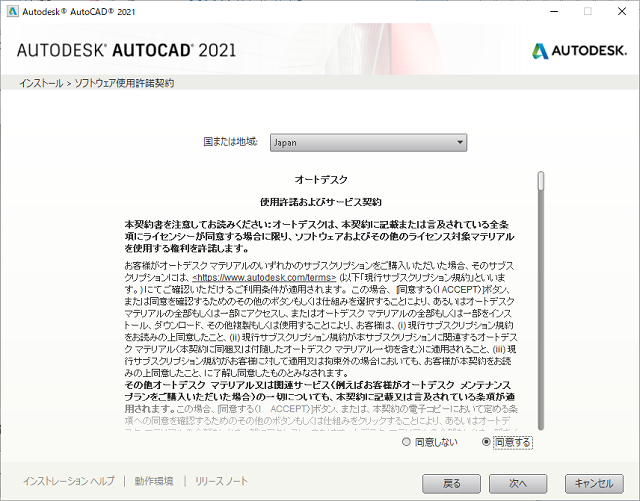Viewport: 640px width, 501px height.
Task: Click the AutoCAD icon in the title bar
Action: [x=13, y=11]
